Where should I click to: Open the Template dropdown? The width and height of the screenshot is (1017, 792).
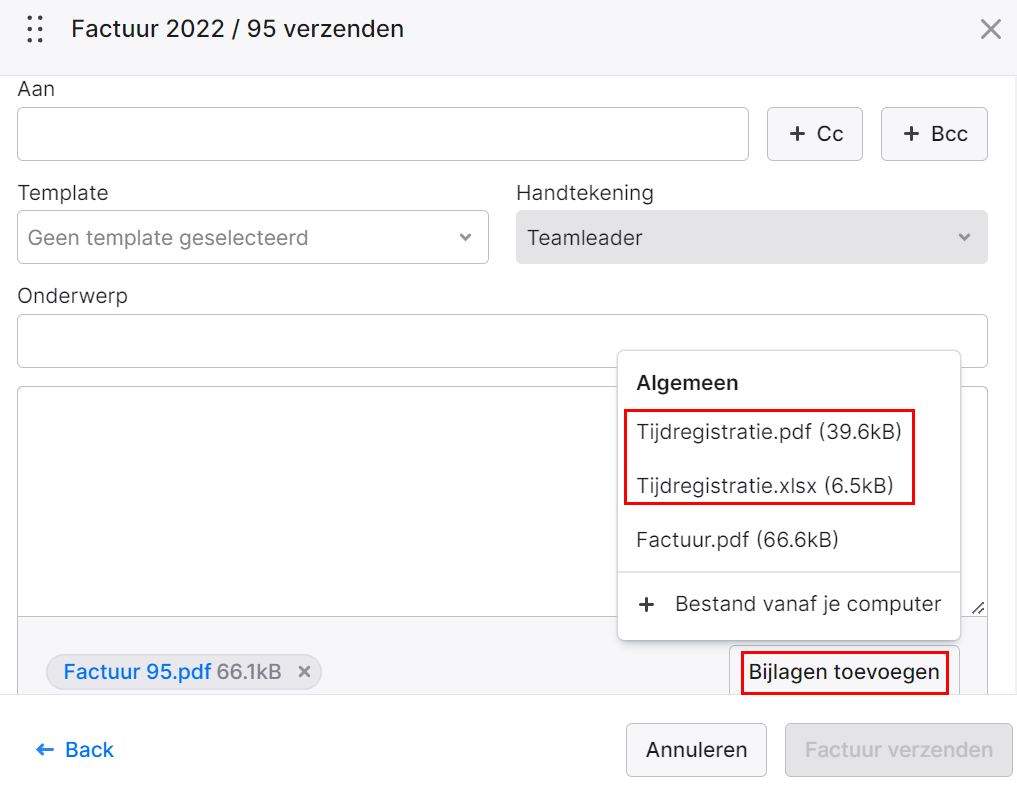[x=253, y=237]
